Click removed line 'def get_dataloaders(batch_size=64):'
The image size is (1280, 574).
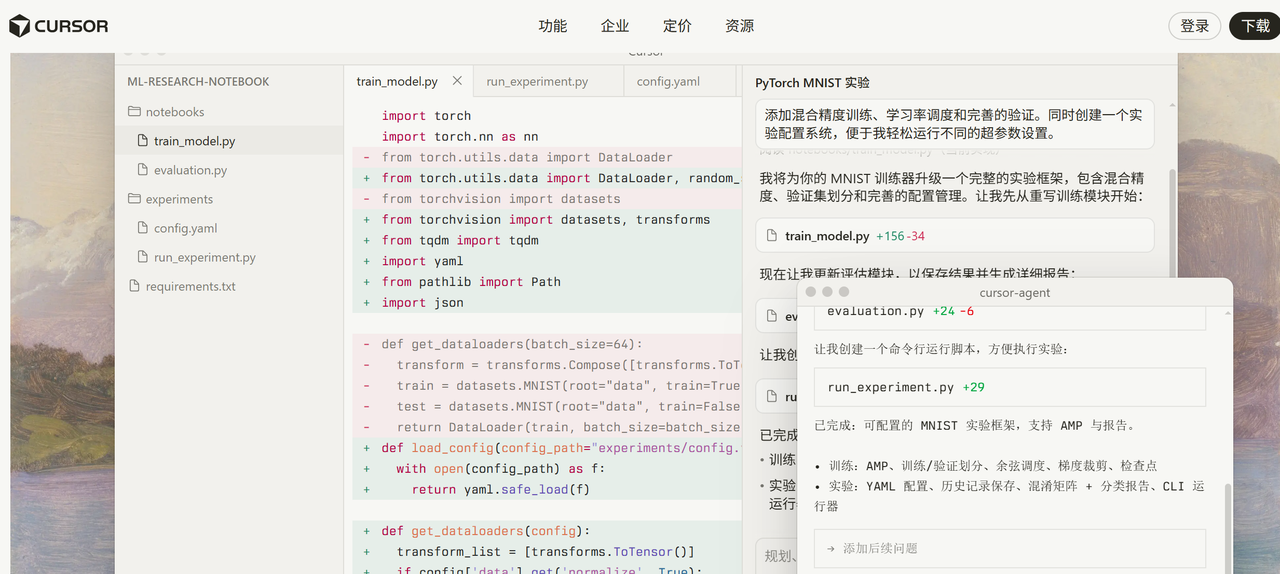coord(512,344)
